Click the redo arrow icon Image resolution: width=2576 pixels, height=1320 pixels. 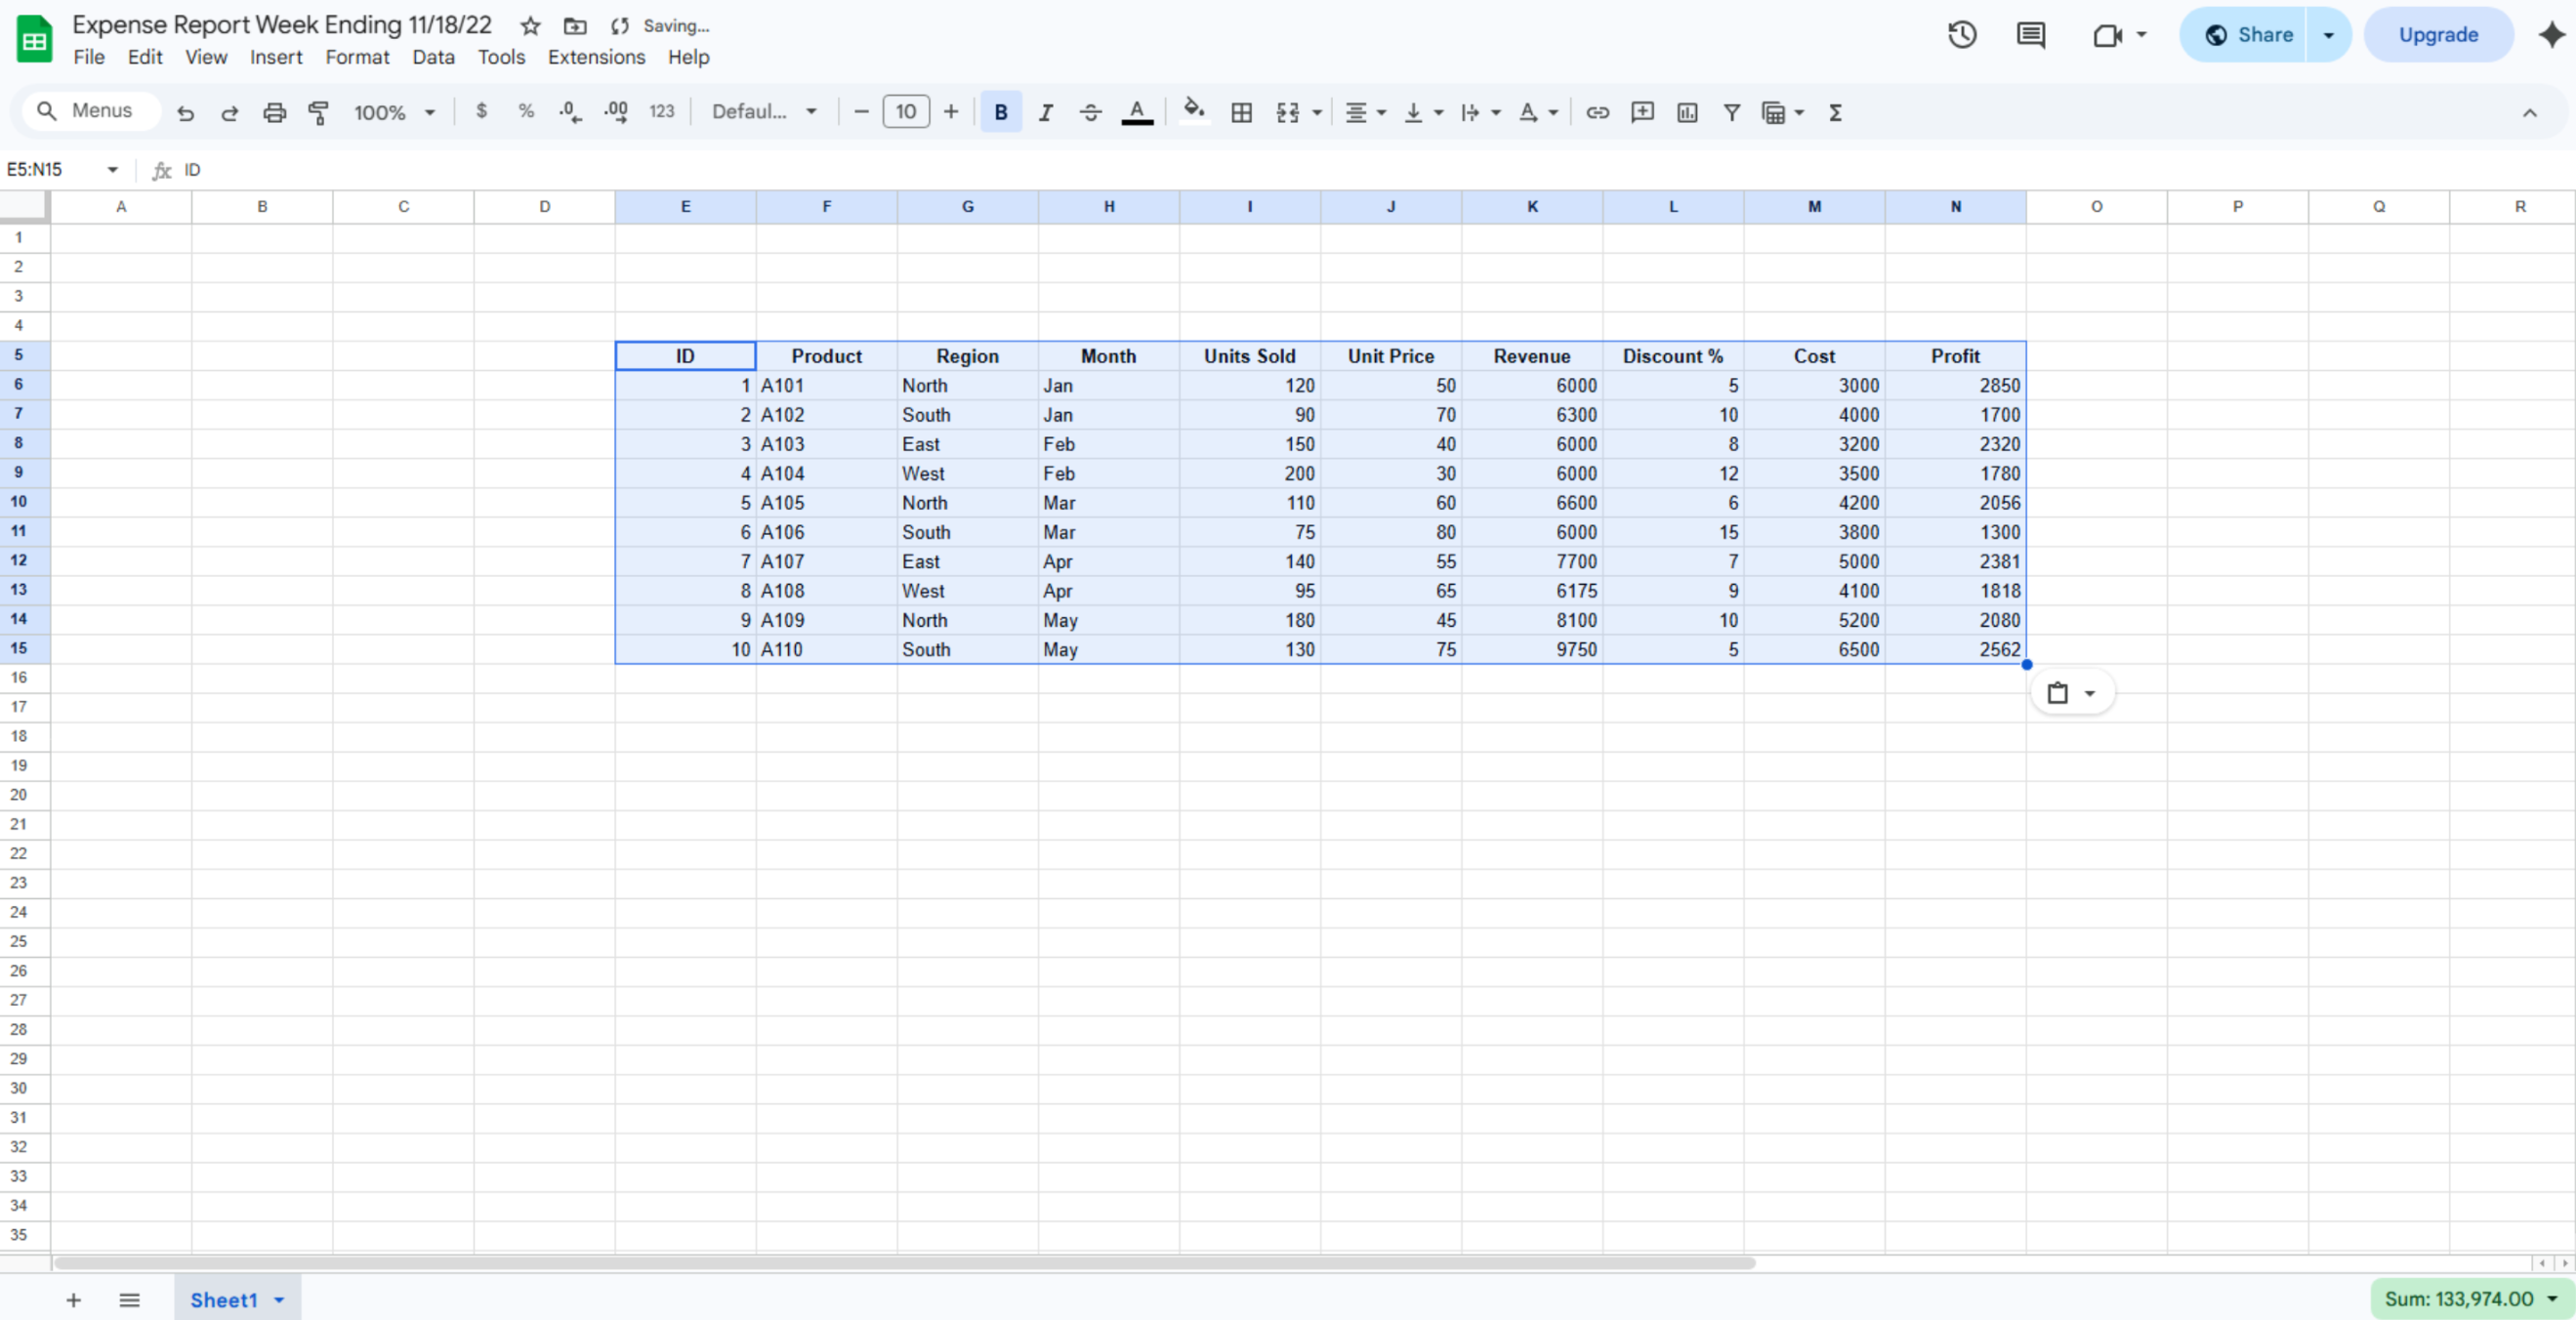(229, 112)
